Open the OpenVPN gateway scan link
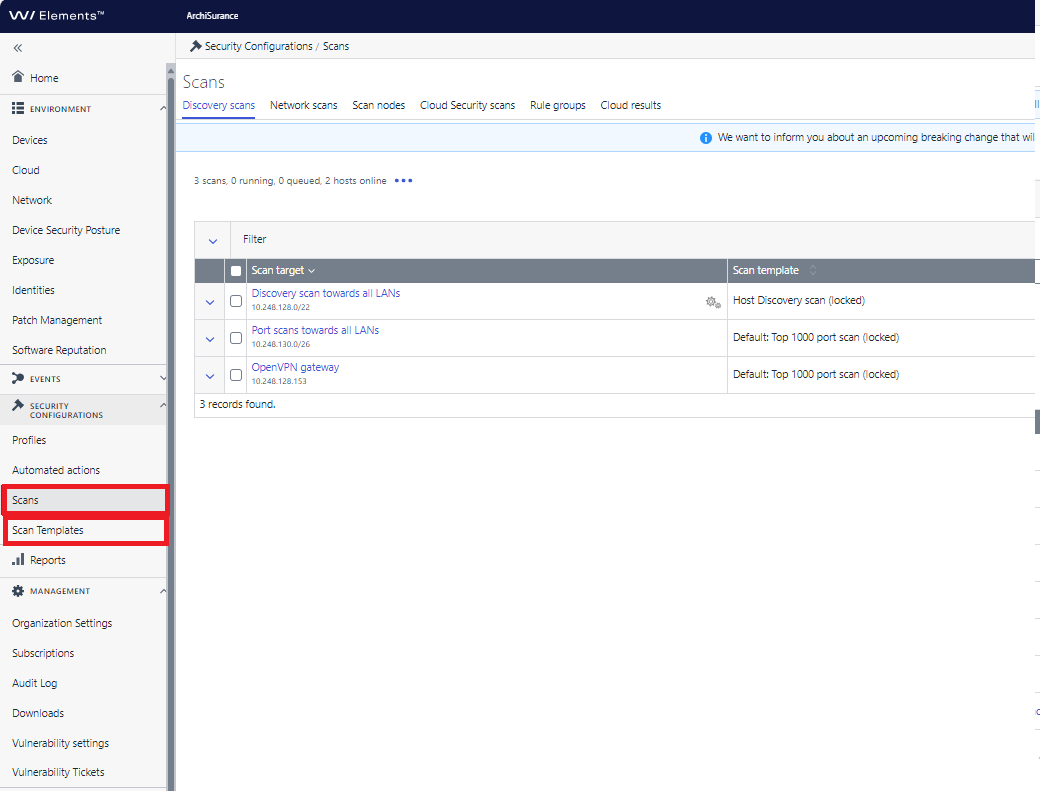1040x791 pixels. click(295, 367)
